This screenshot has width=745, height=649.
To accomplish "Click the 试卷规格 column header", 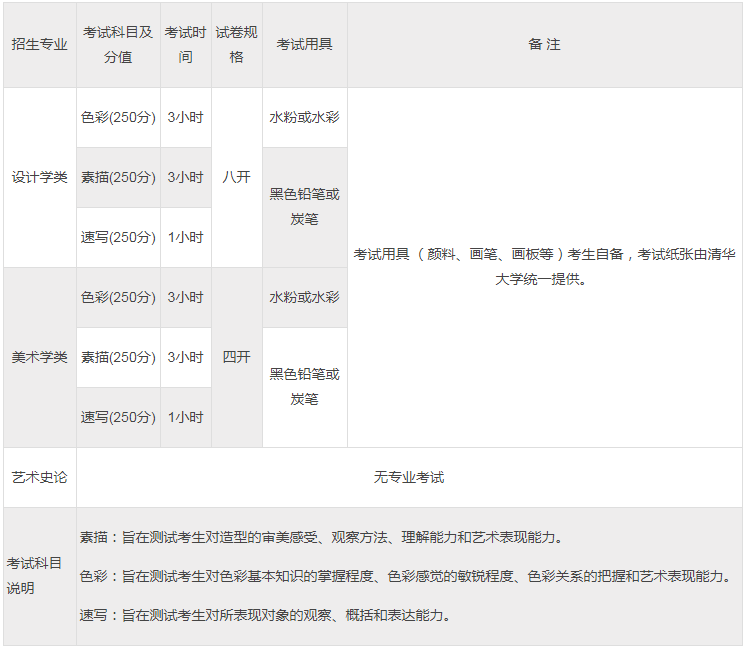I will pyautogui.click(x=237, y=45).
